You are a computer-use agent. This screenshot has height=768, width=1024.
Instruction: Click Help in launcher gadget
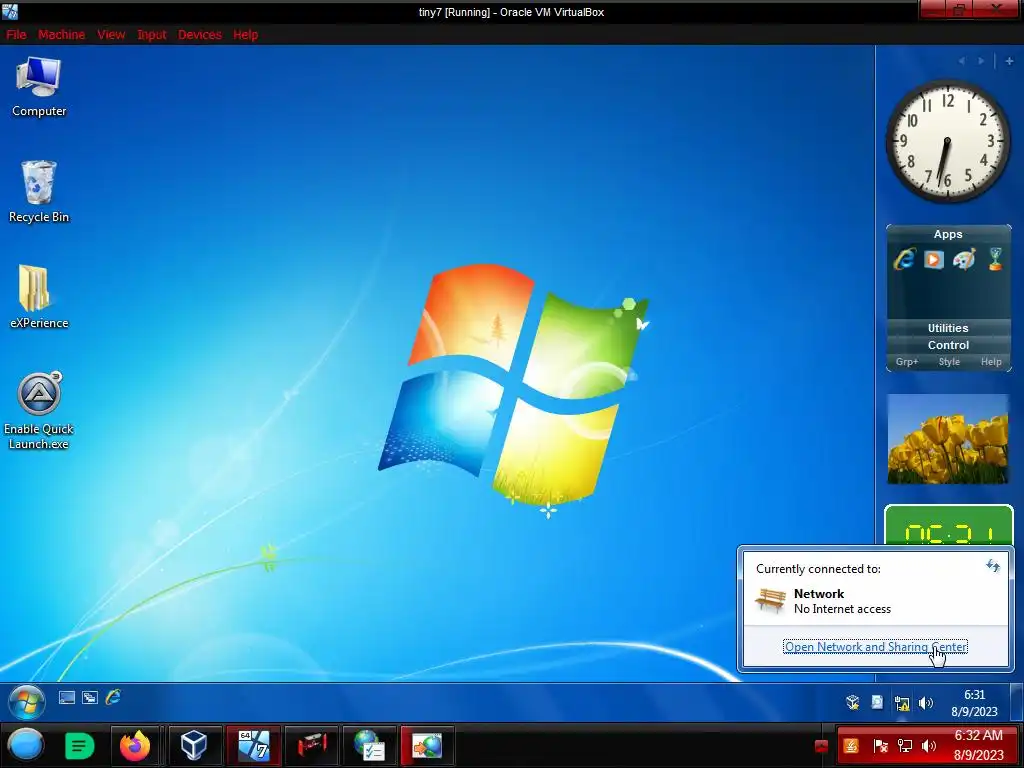tap(991, 362)
